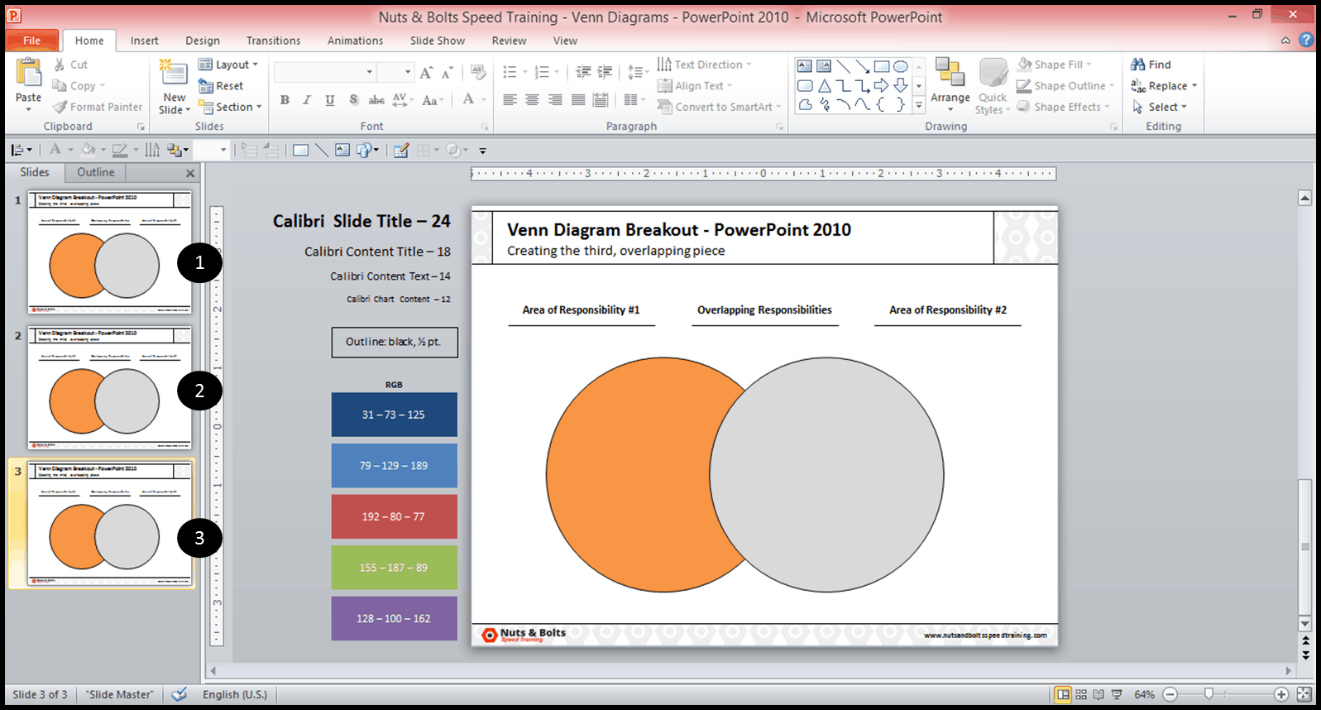Click the Format Painter button

click(x=98, y=107)
